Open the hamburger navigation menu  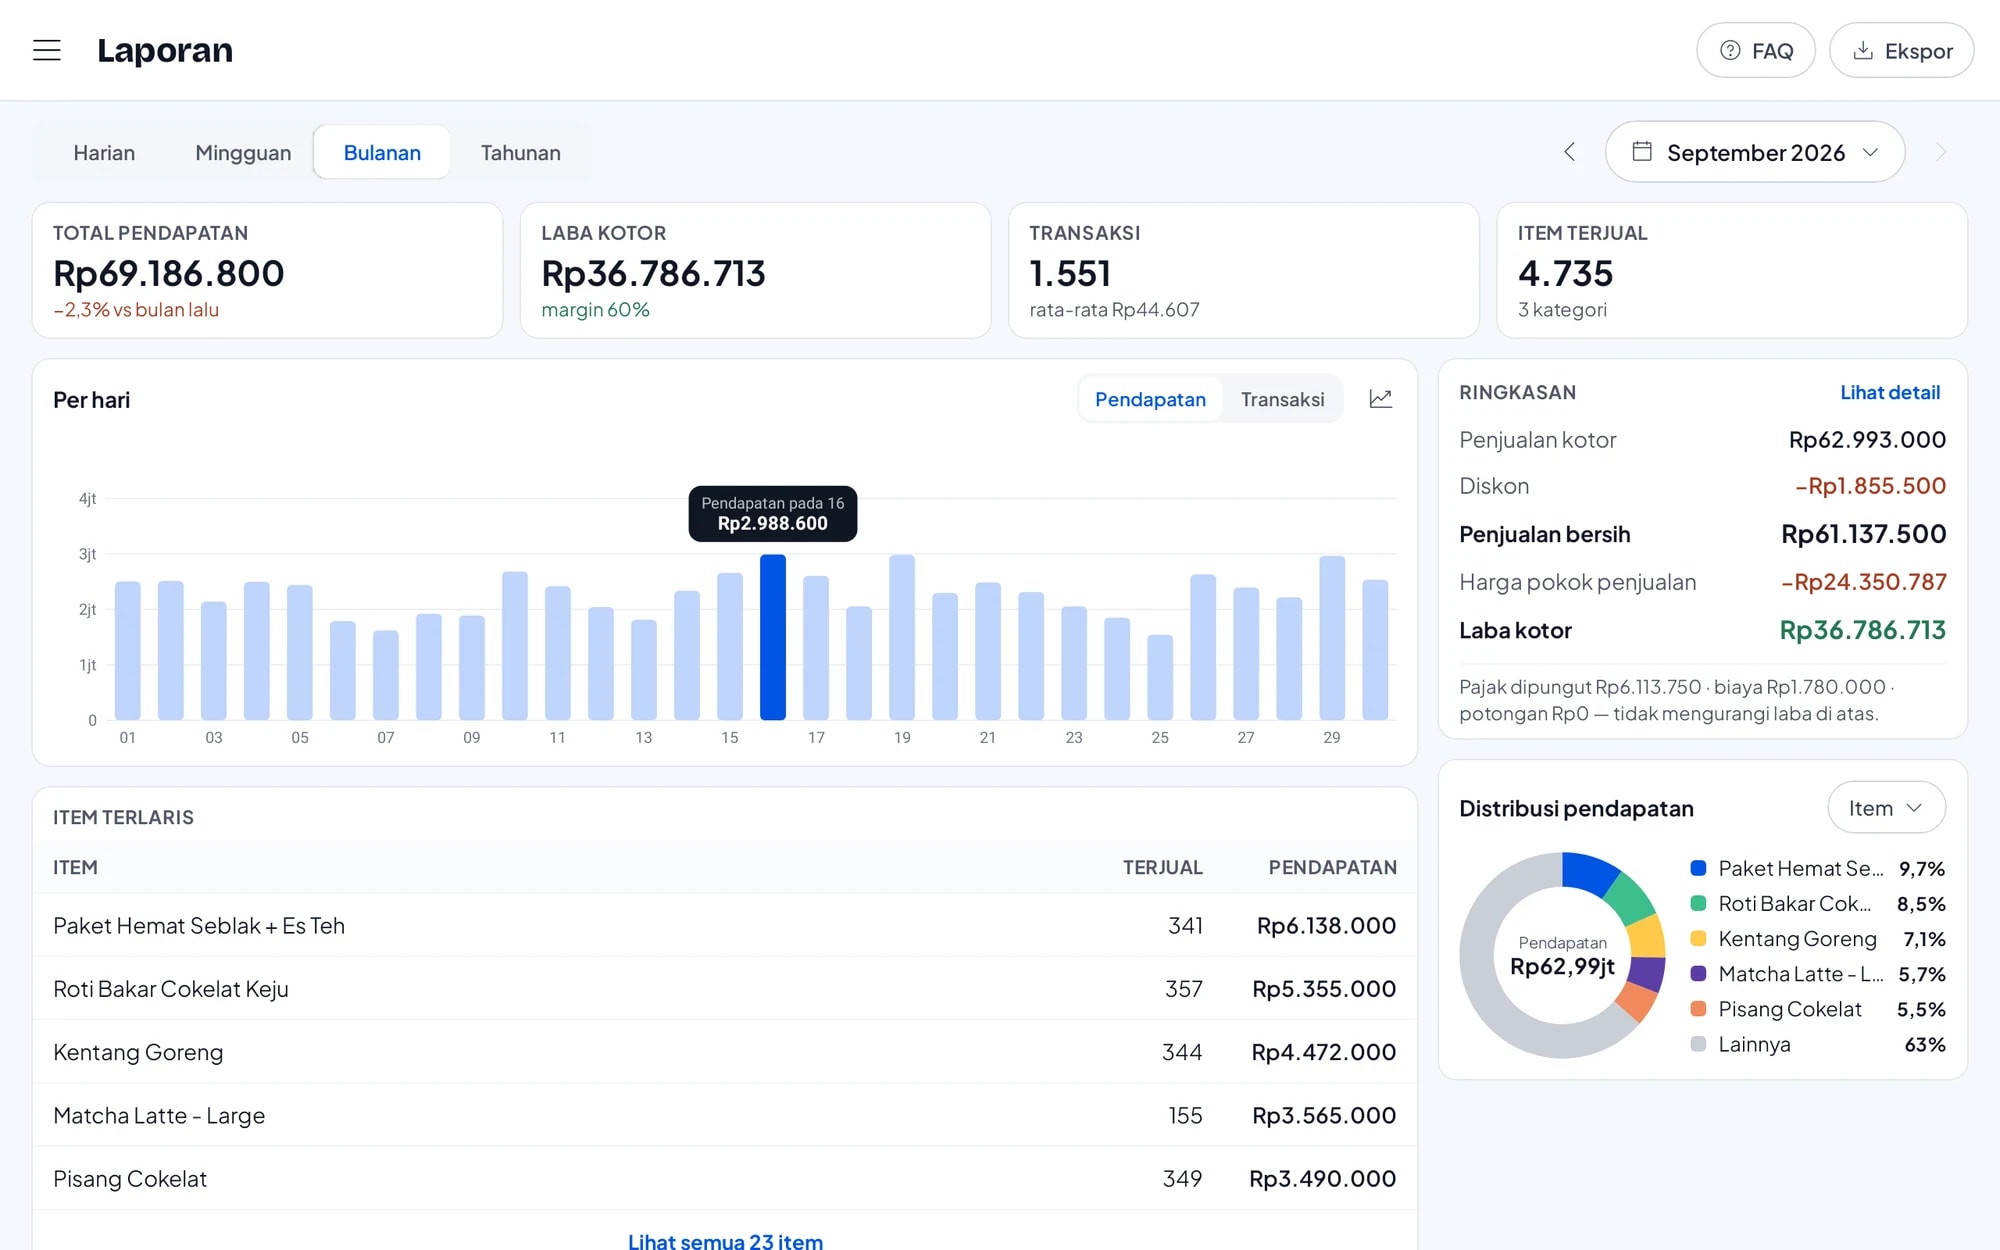(47, 50)
